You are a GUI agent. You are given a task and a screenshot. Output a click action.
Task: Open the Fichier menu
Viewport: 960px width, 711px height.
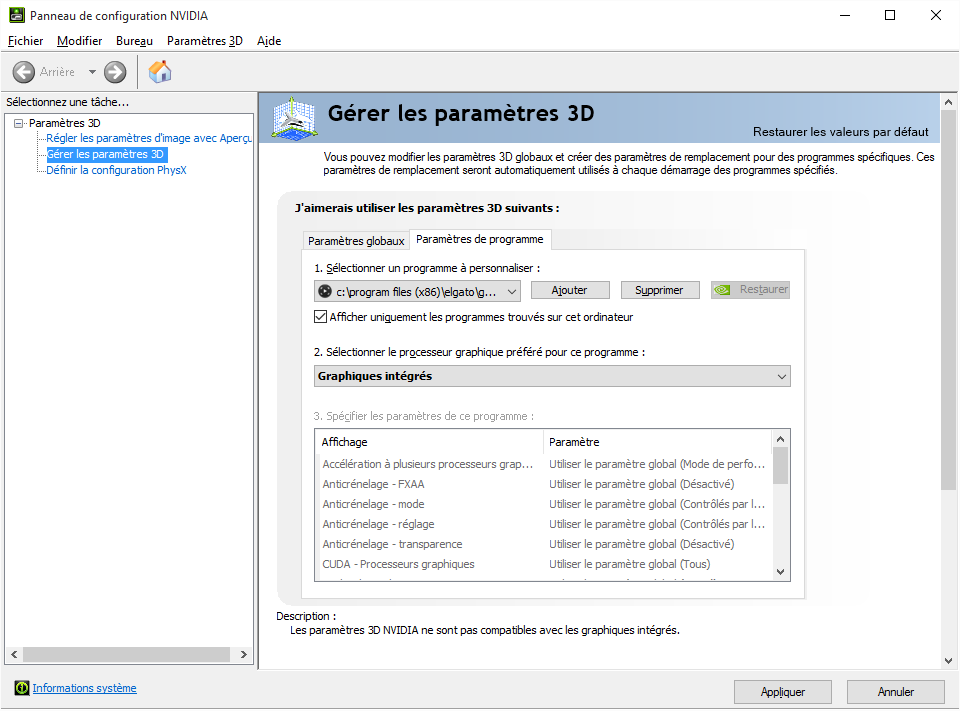[x=26, y=41]
